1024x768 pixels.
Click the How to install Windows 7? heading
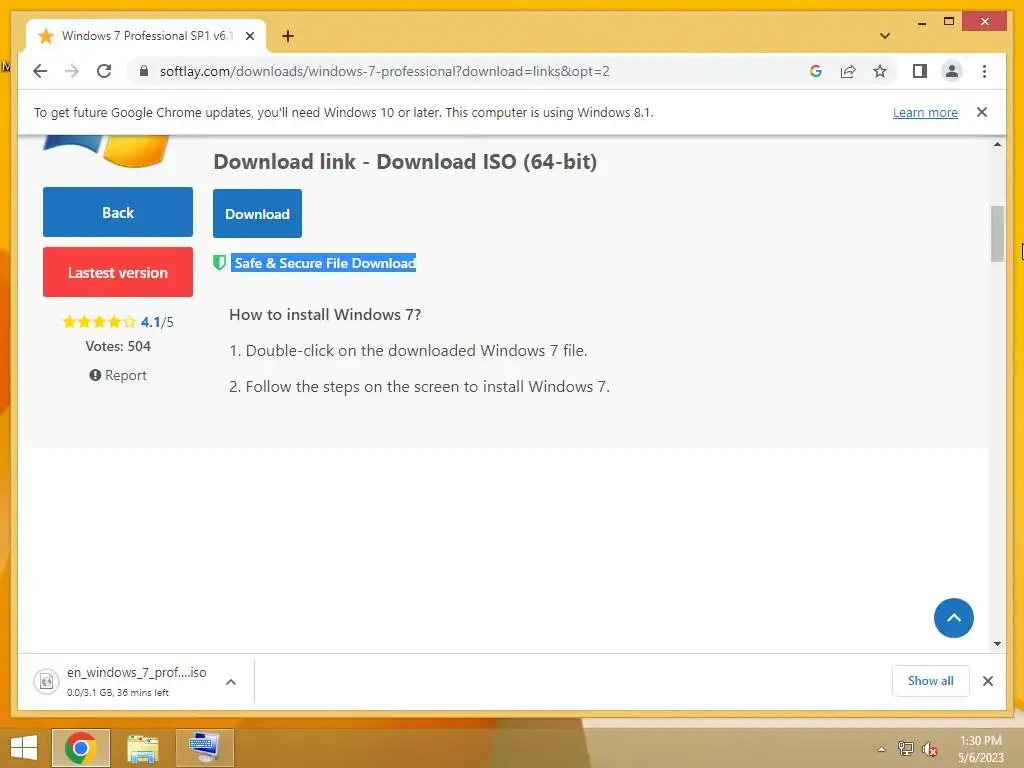click(325, 315)
